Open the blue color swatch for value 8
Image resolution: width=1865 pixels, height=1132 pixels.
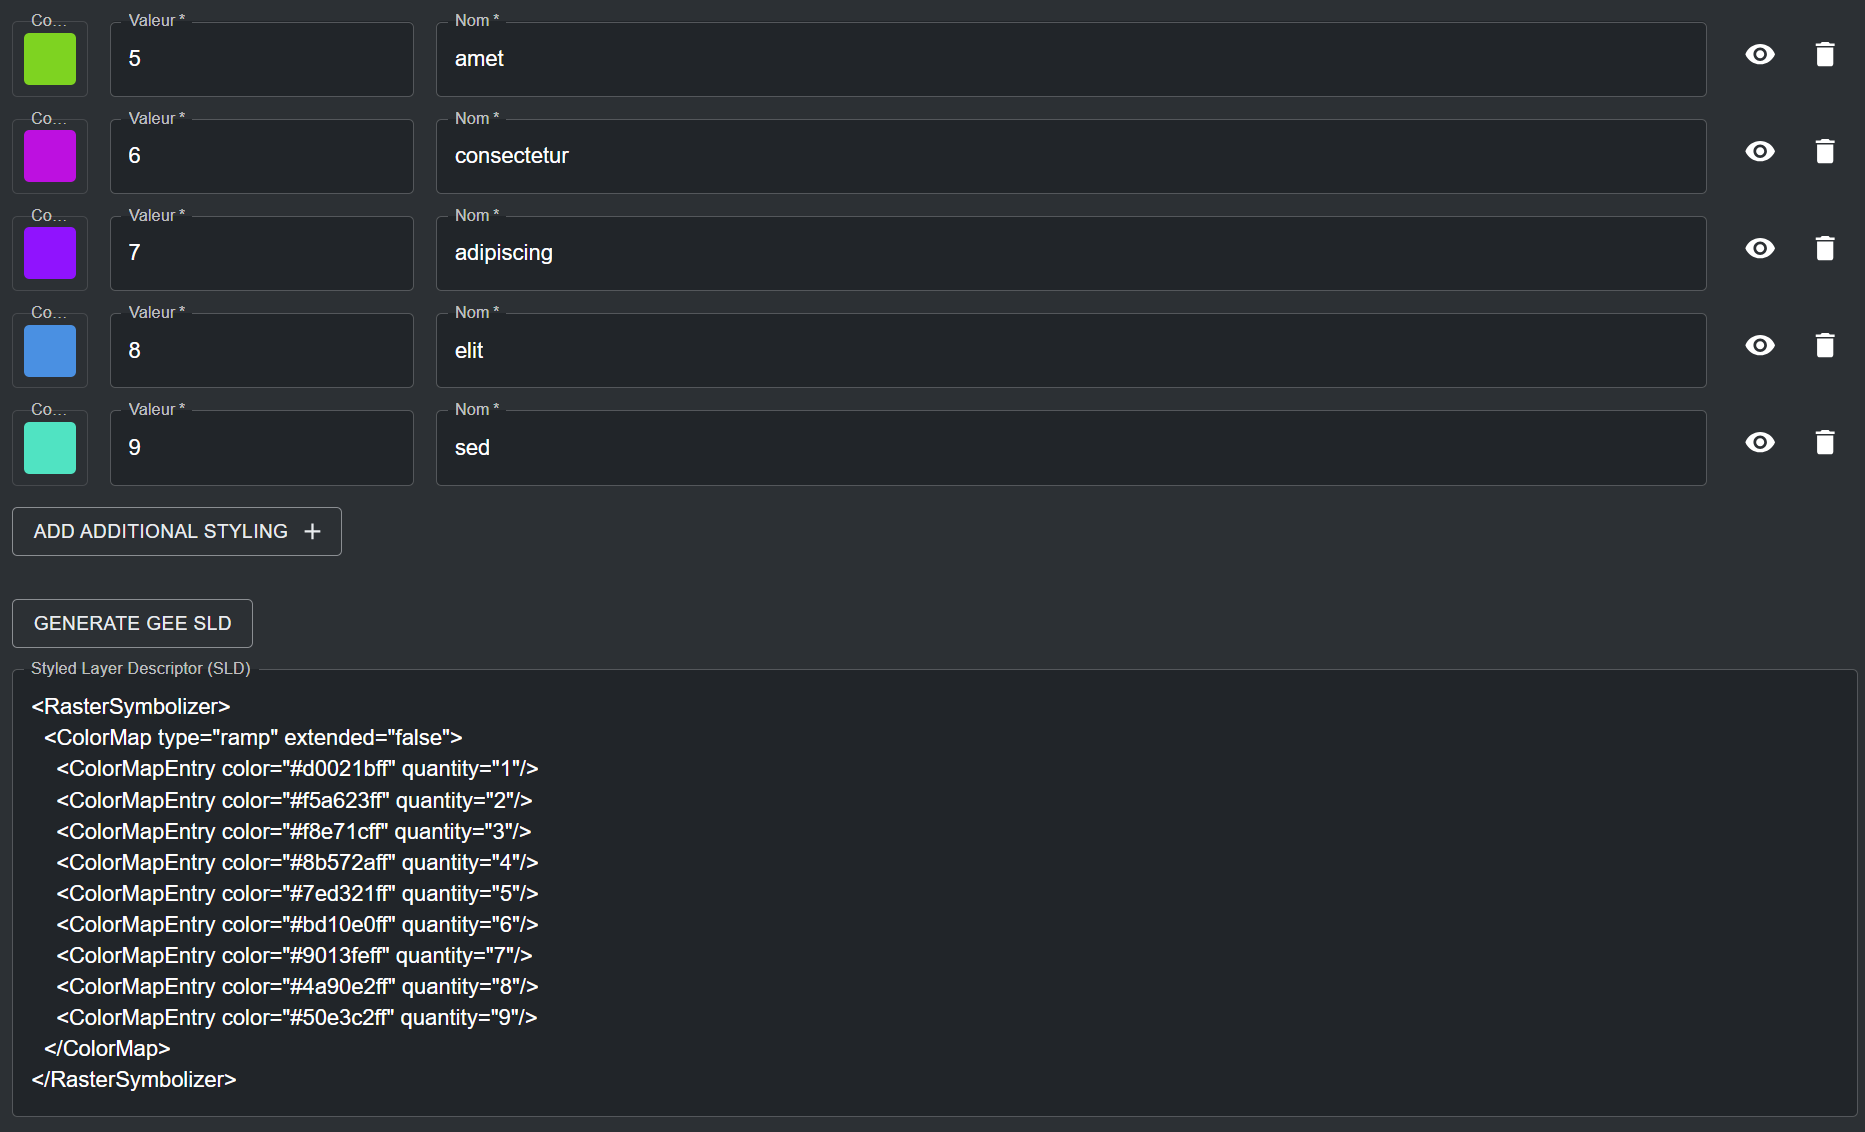tap(50, 351)
